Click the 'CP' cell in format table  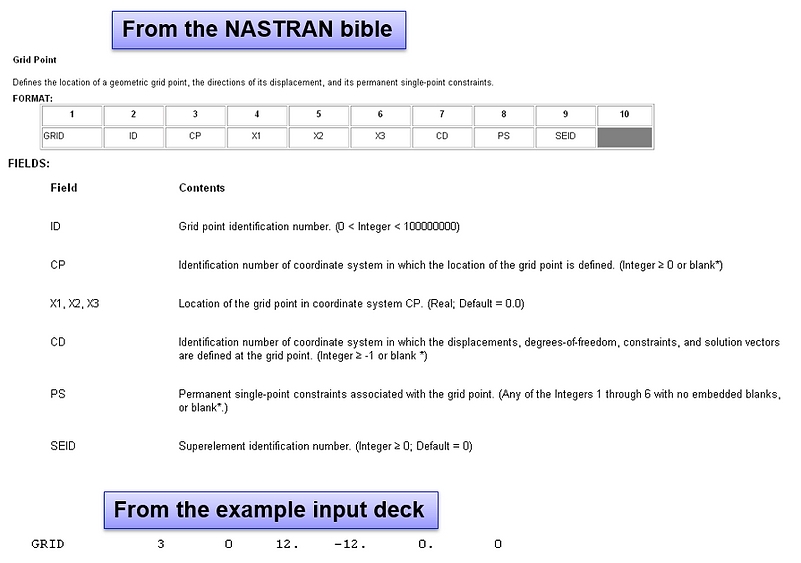(195, 137)
